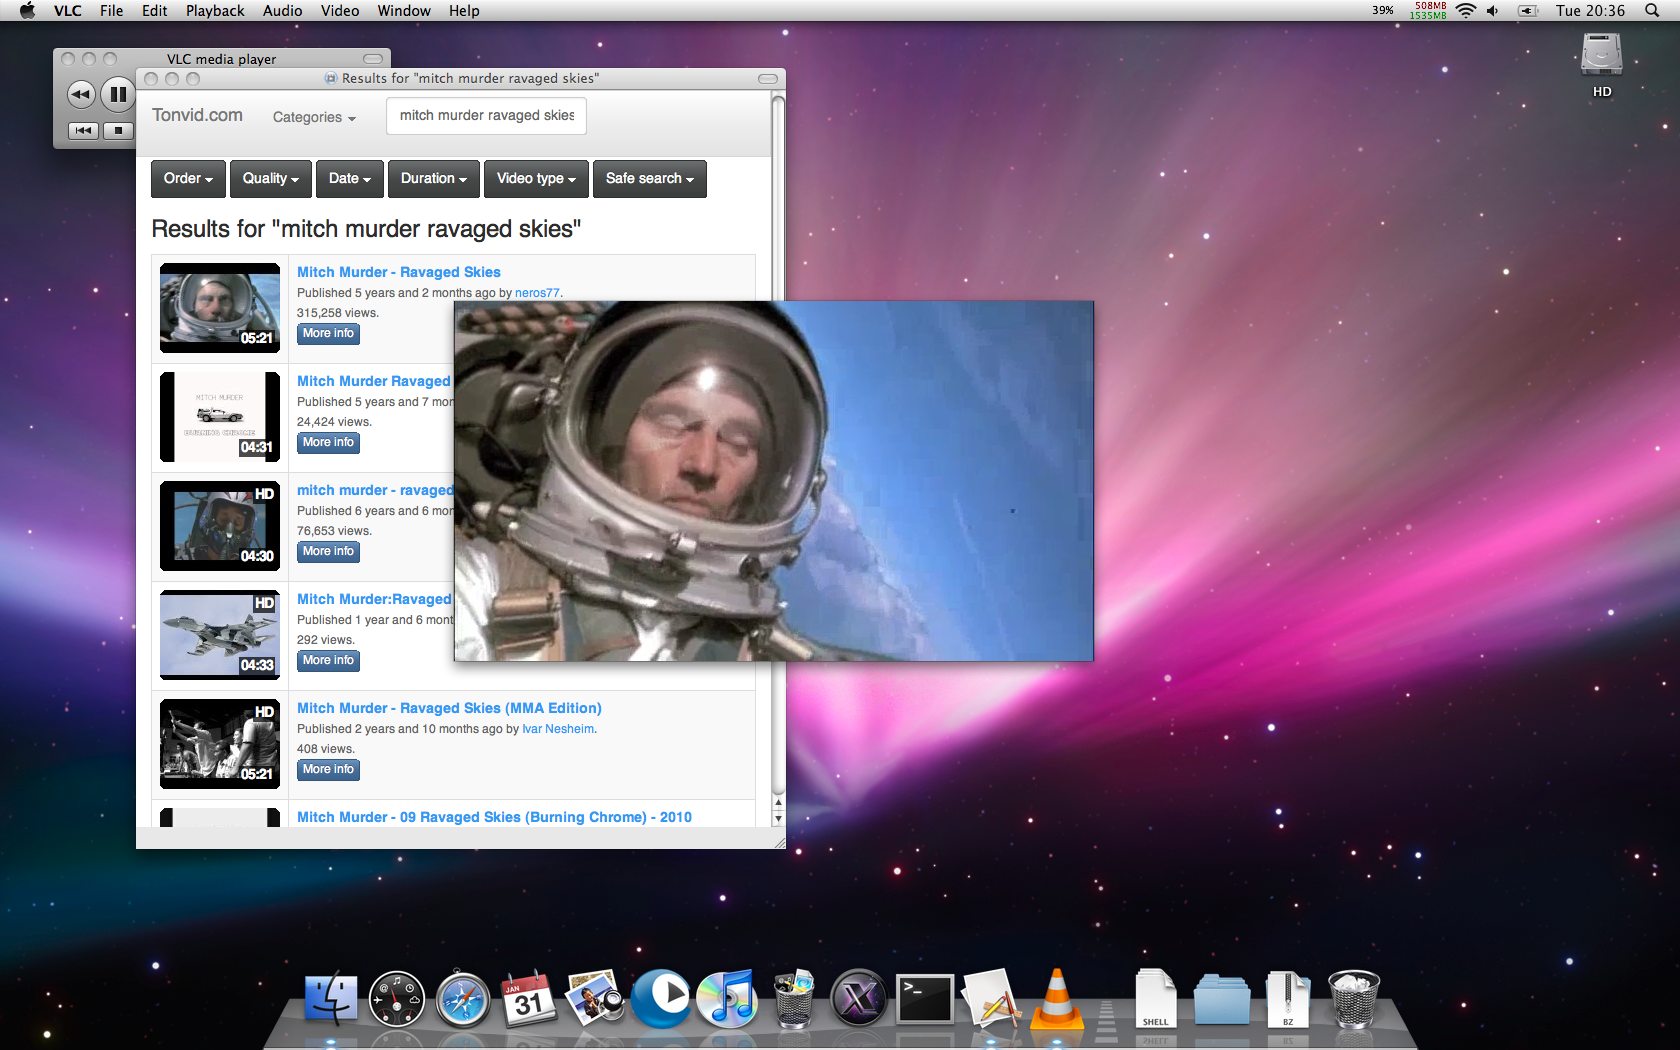
Task: Launch Dashboard from the Dock
Action: (x=397, y=998)
